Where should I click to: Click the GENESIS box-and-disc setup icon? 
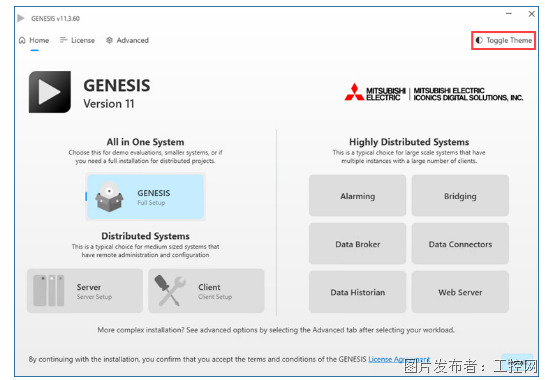(109, 197)
